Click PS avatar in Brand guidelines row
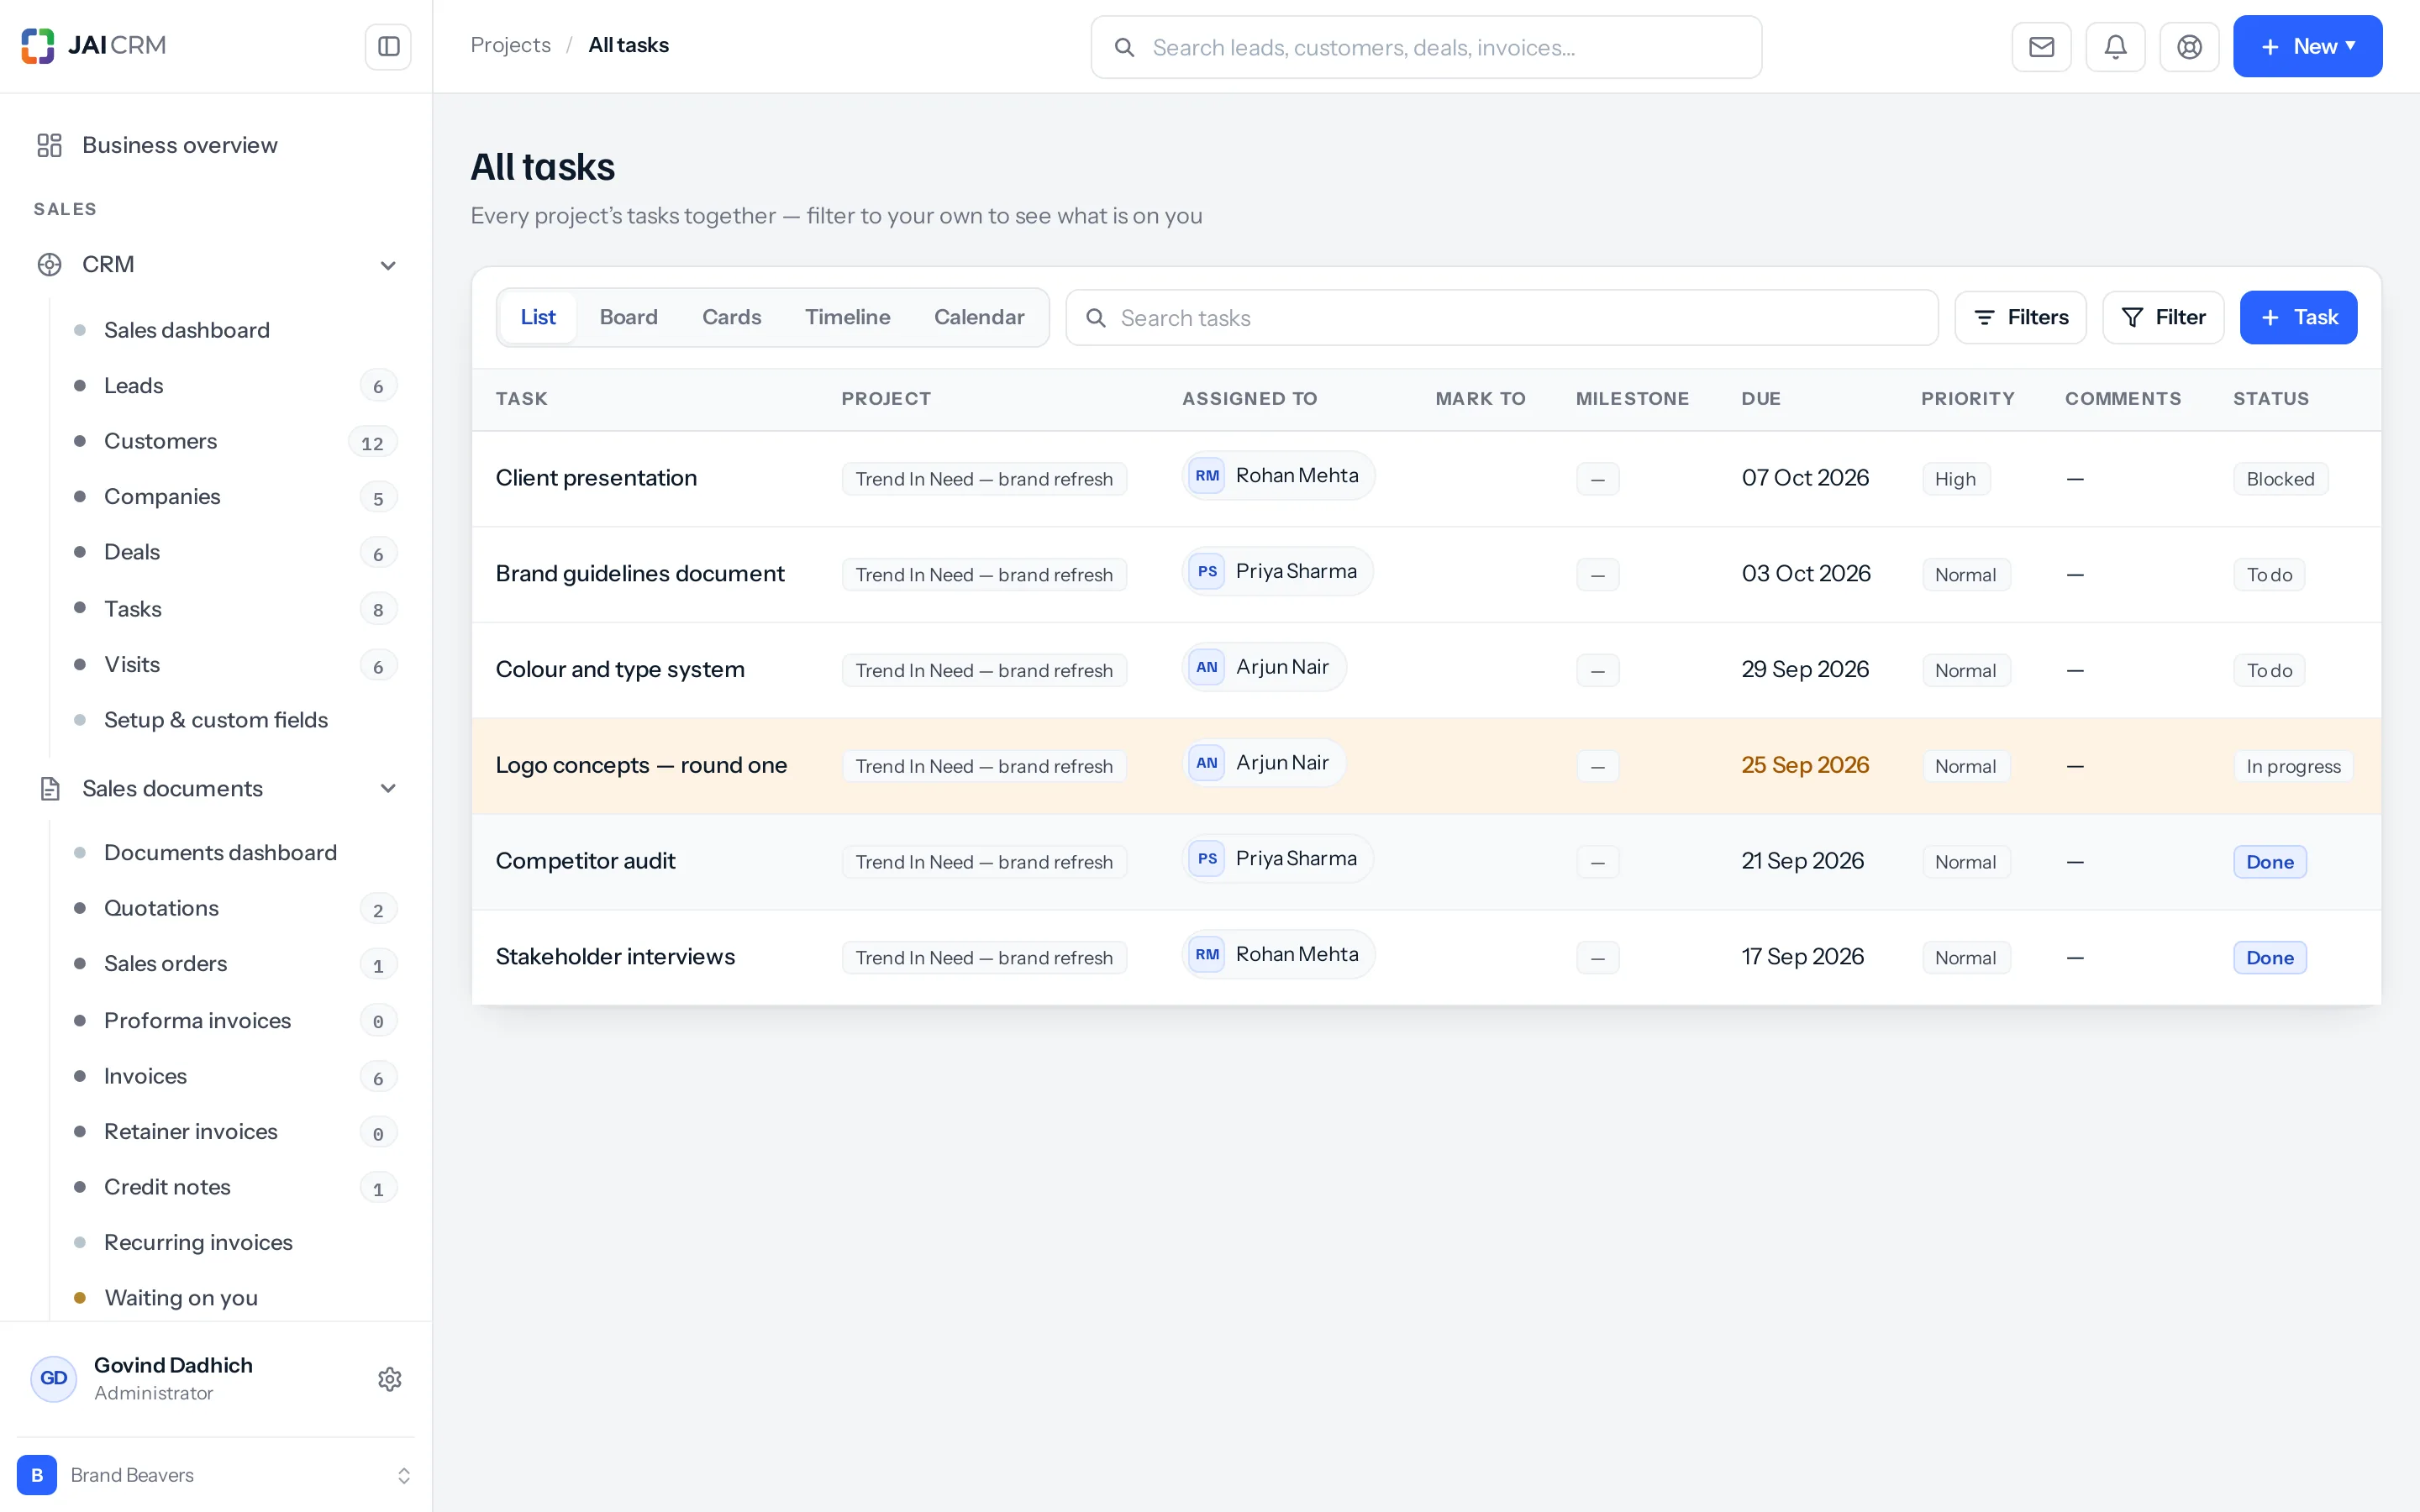 click(1207, 572)
